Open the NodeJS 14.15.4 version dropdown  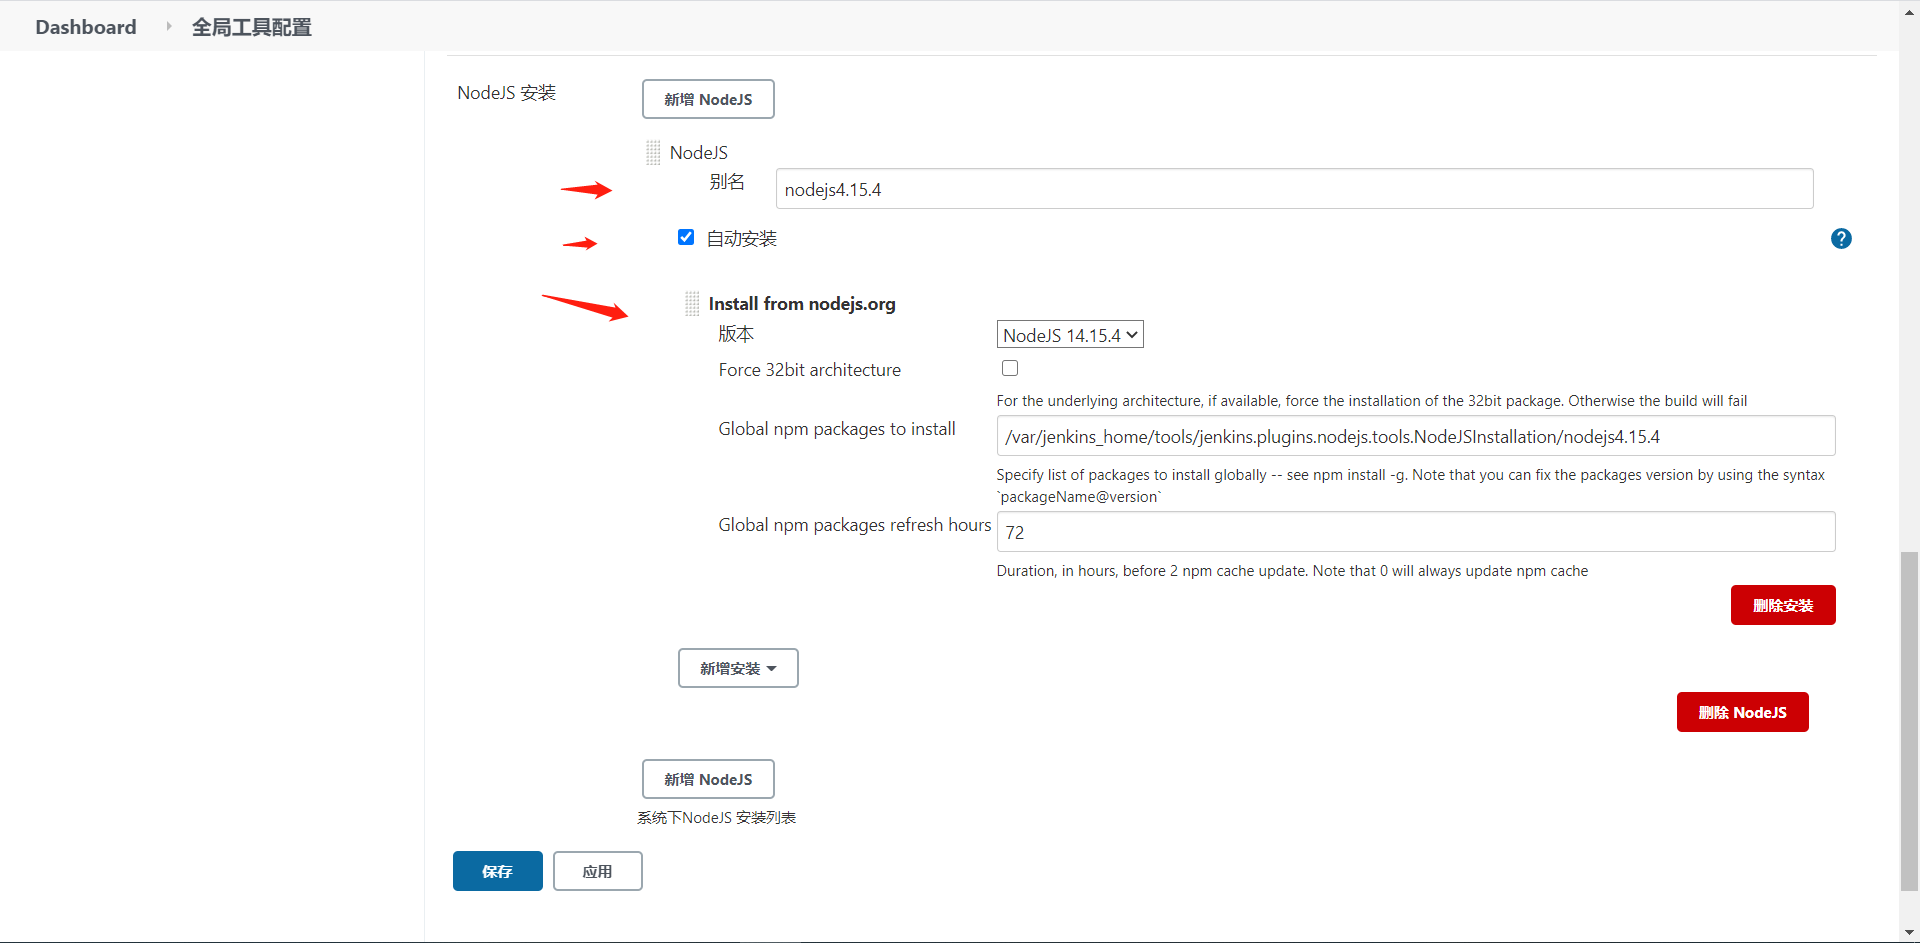coord(1070,335)
